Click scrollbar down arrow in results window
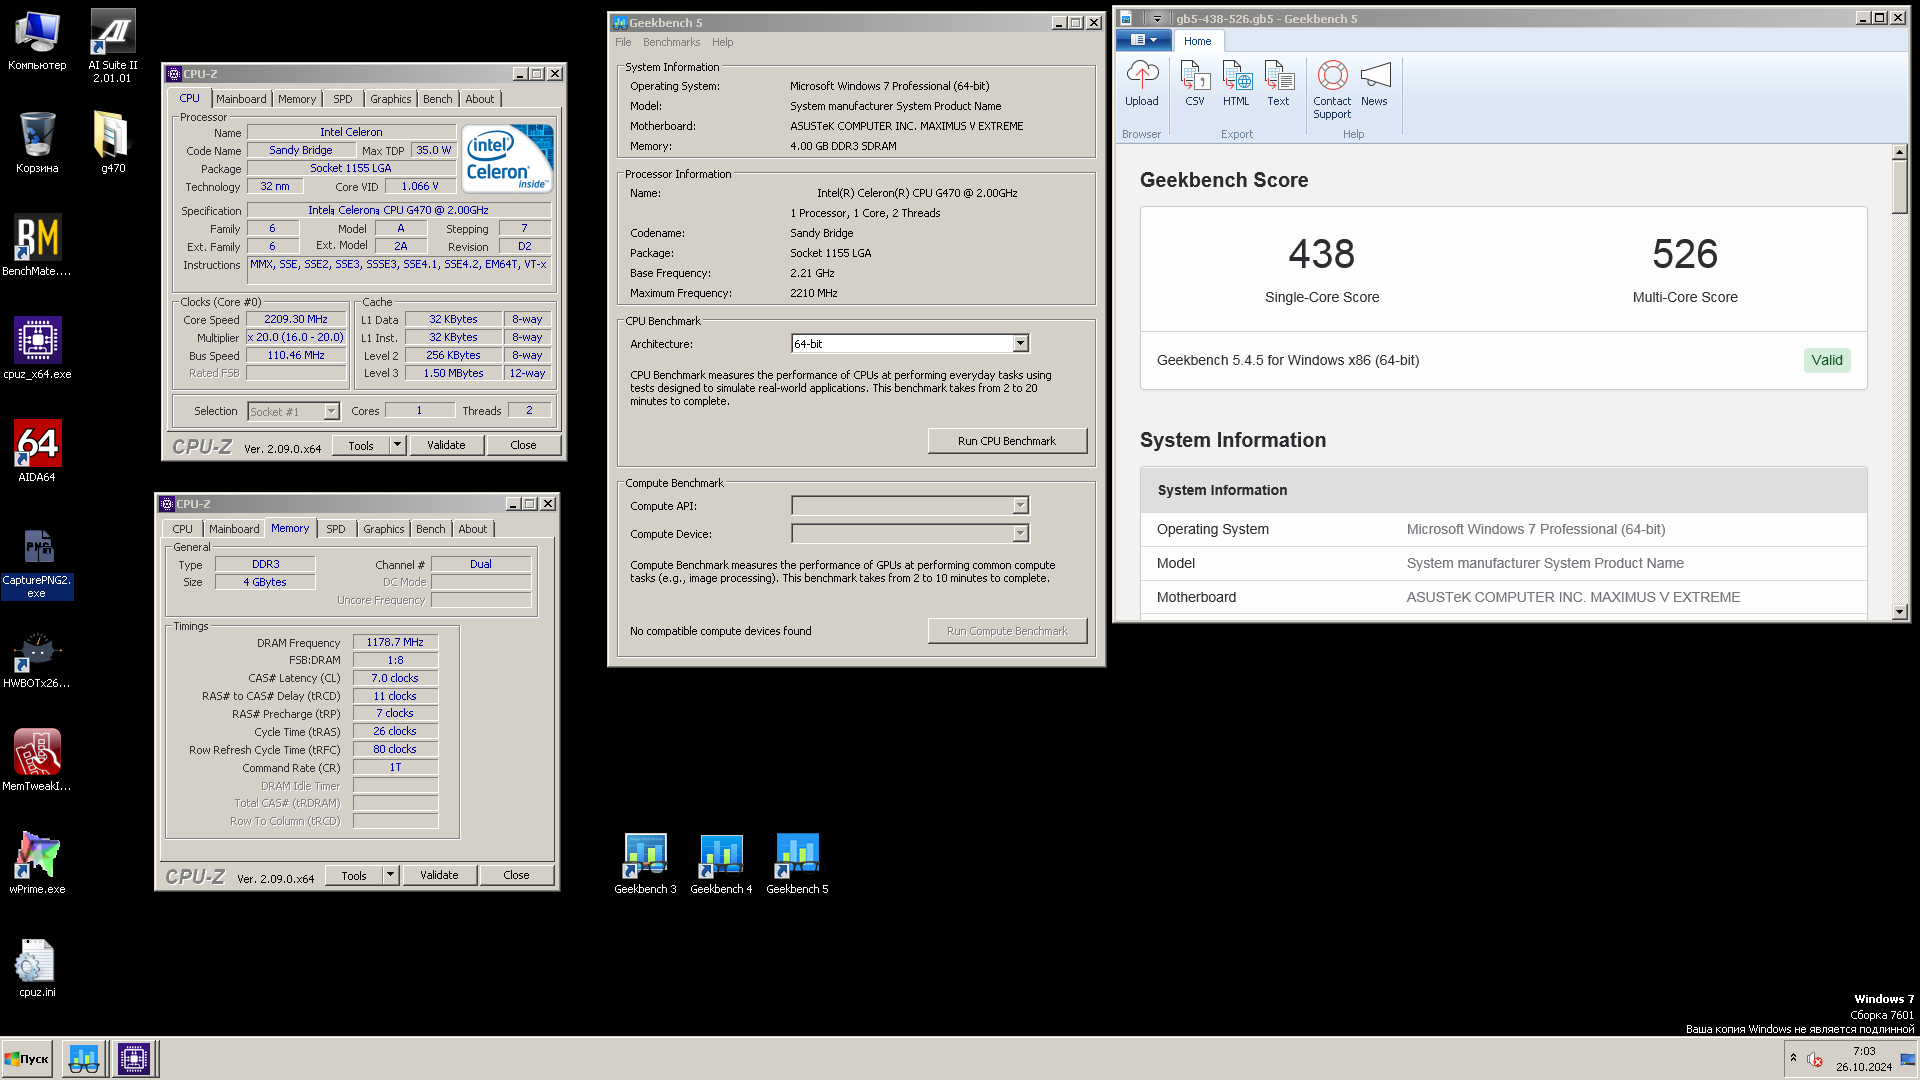1920x1080 pixels. click(1900, 612)
